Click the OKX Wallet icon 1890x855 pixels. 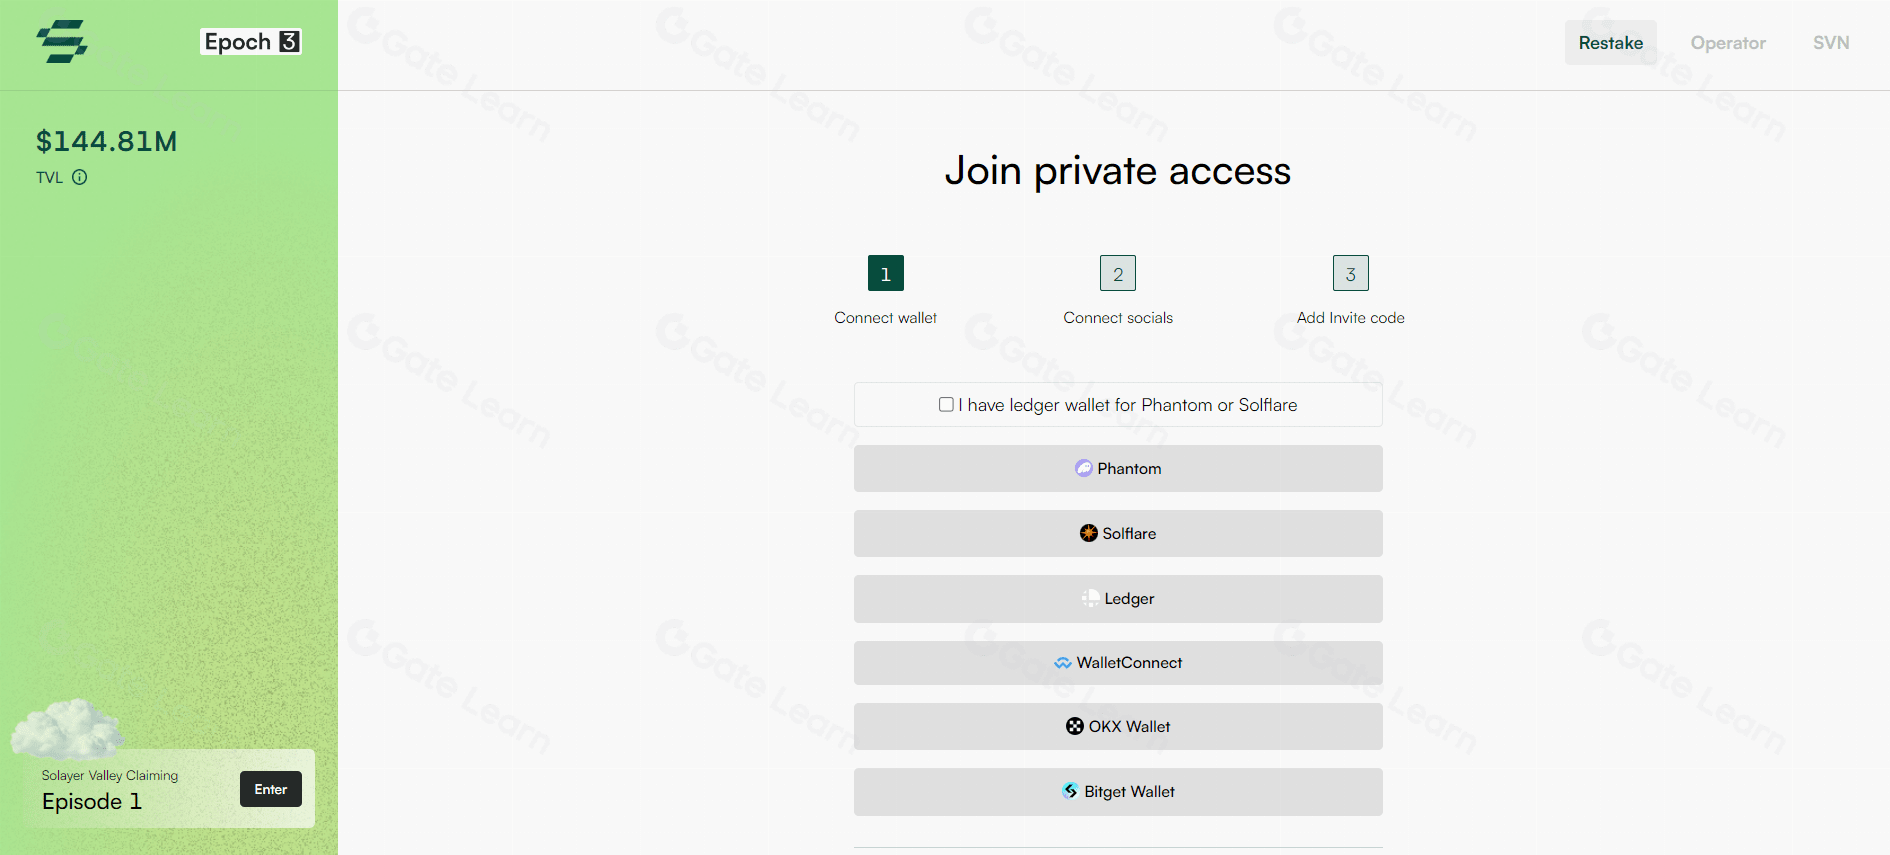click(1075, 726)
